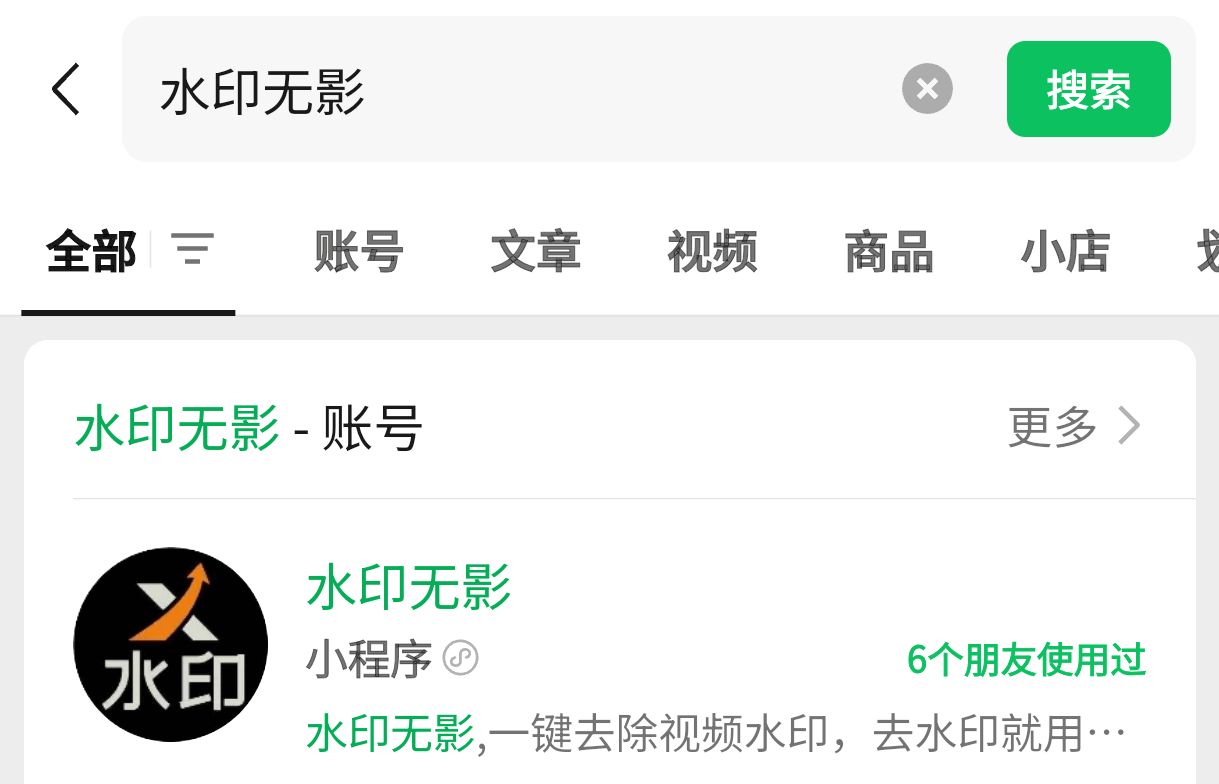Click the green 搜索 button

click(x=1088, y=89)
